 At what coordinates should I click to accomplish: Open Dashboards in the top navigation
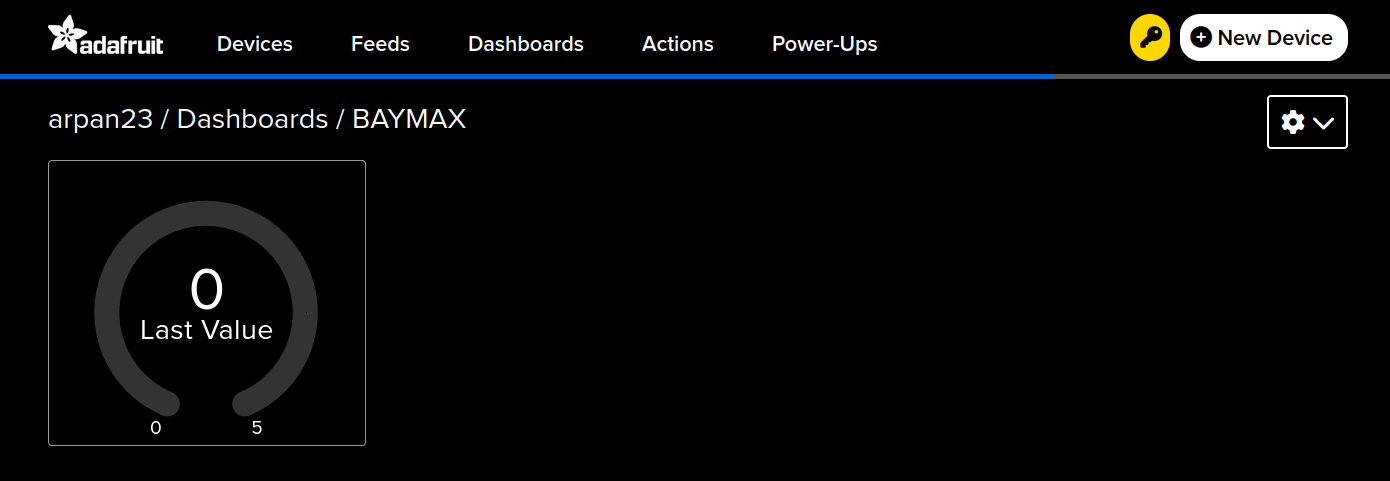click(526, 44)
